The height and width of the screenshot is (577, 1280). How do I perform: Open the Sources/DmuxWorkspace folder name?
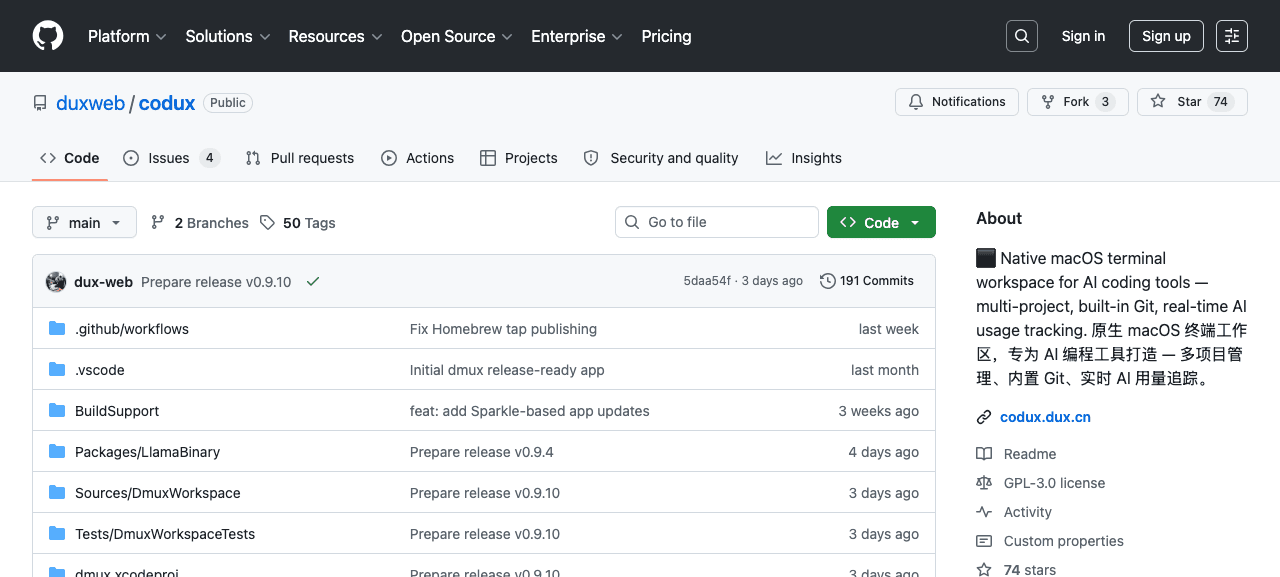click(158, 493)
